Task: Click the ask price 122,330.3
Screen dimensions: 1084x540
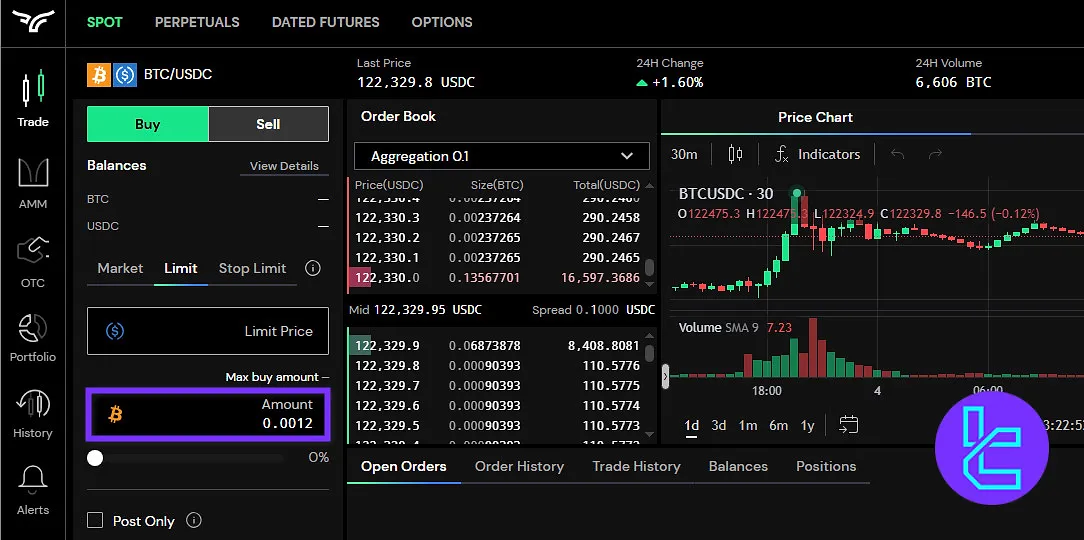Action: click(x=387, y=218)
